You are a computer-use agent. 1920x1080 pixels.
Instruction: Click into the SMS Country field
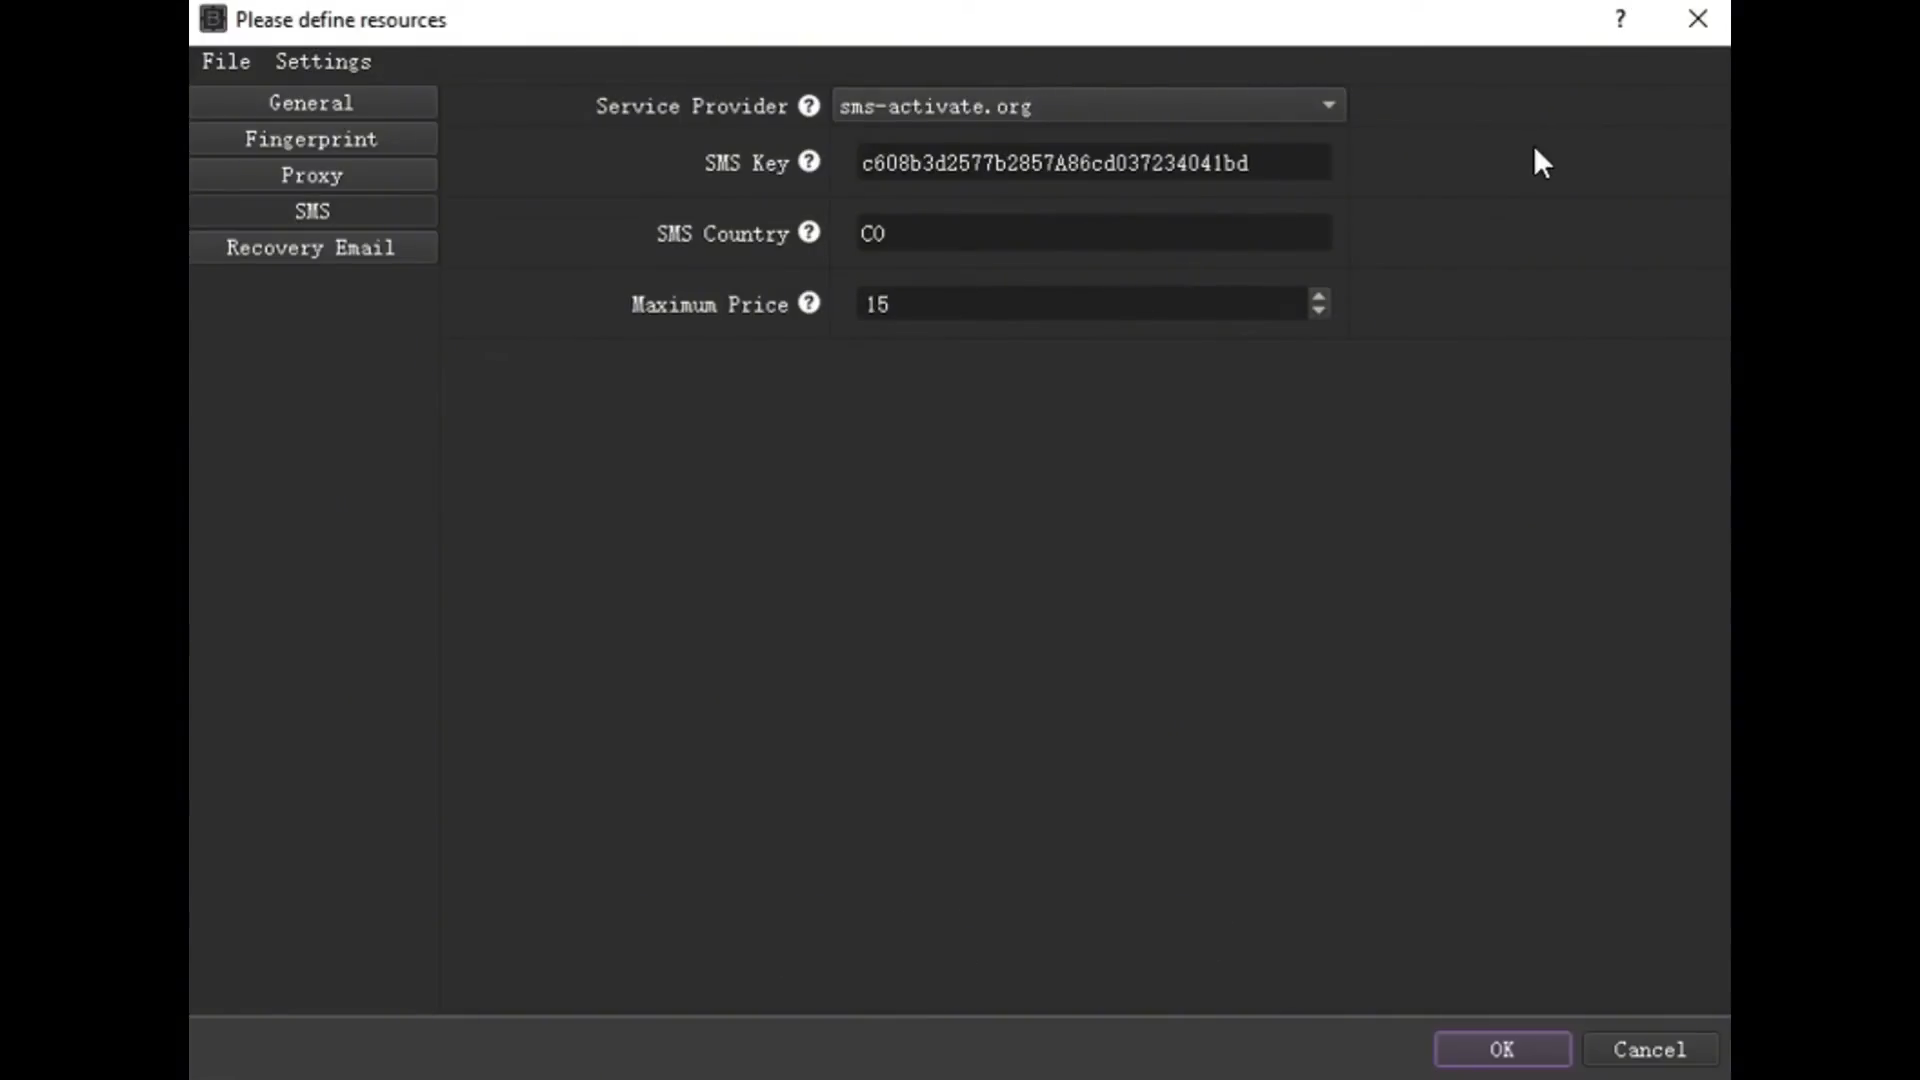(x=1094, y=233)
